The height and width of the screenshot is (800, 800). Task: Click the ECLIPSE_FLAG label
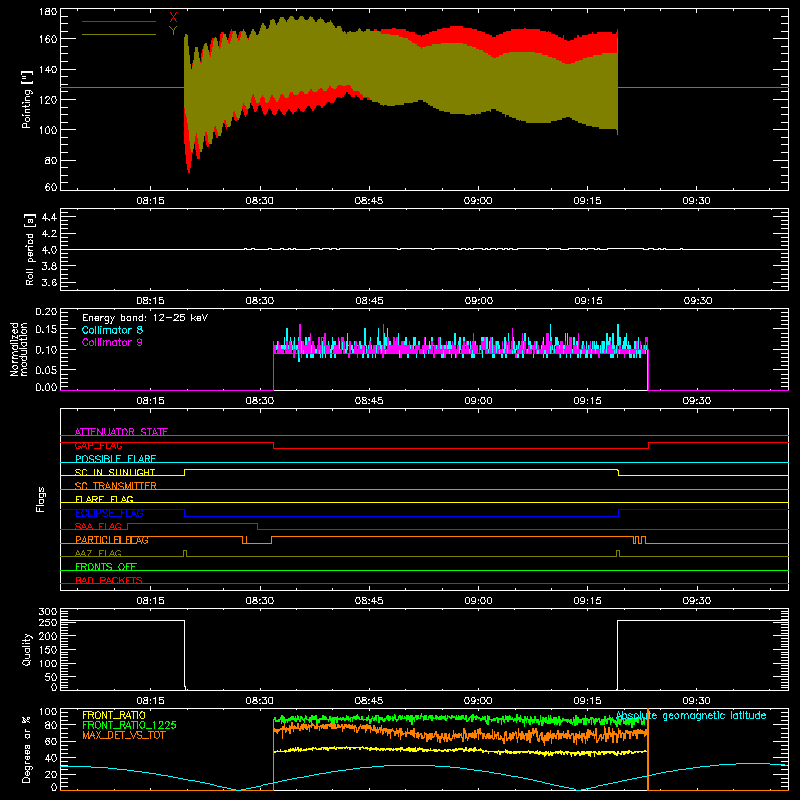pyautogui.click(x=109, y=513)
